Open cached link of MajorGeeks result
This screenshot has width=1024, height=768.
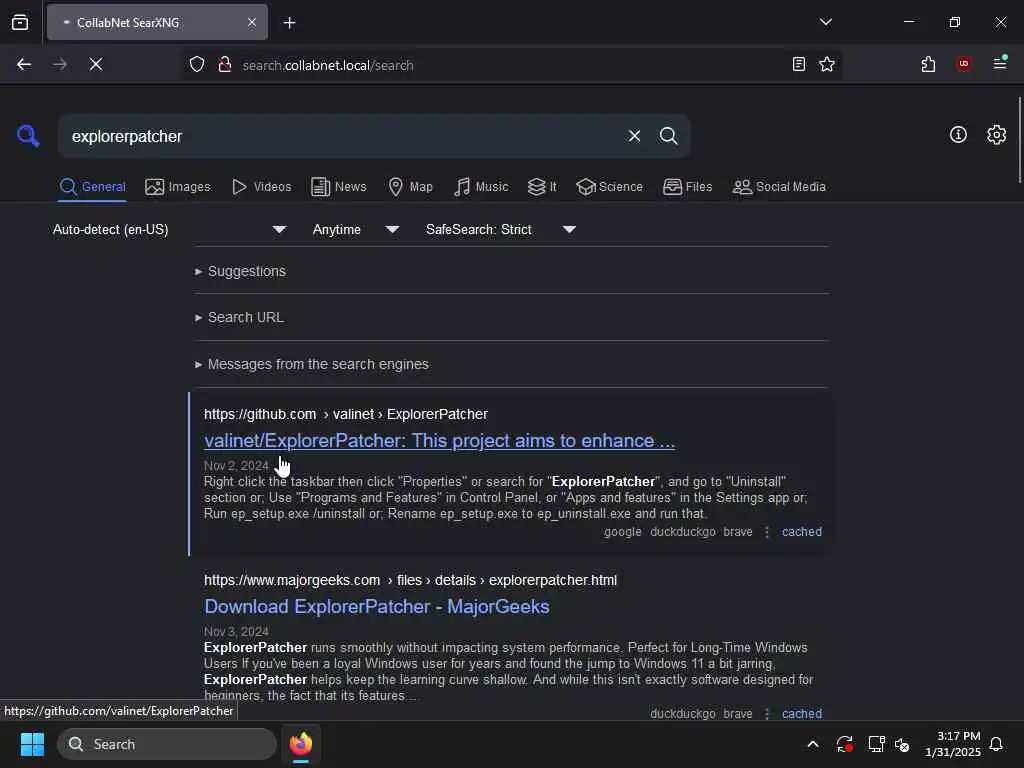[801, 713]
